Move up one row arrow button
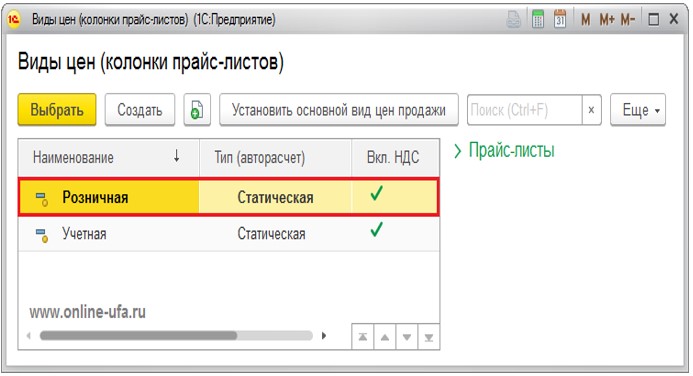 pos(385,337)
